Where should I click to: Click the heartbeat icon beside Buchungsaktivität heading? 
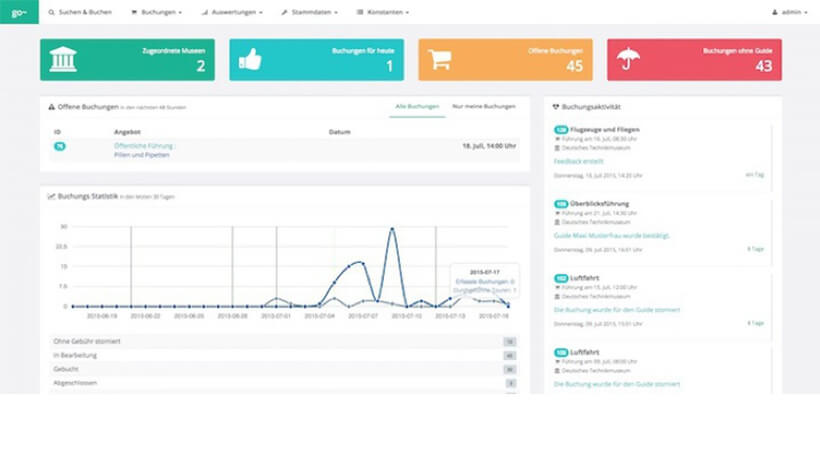pos(556,106)
